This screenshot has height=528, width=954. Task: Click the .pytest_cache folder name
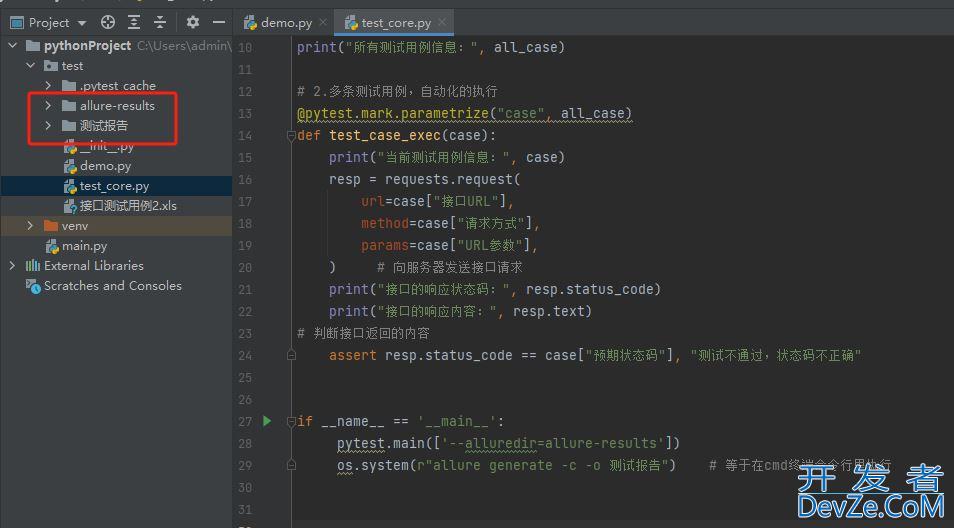[x=117, y=86]
